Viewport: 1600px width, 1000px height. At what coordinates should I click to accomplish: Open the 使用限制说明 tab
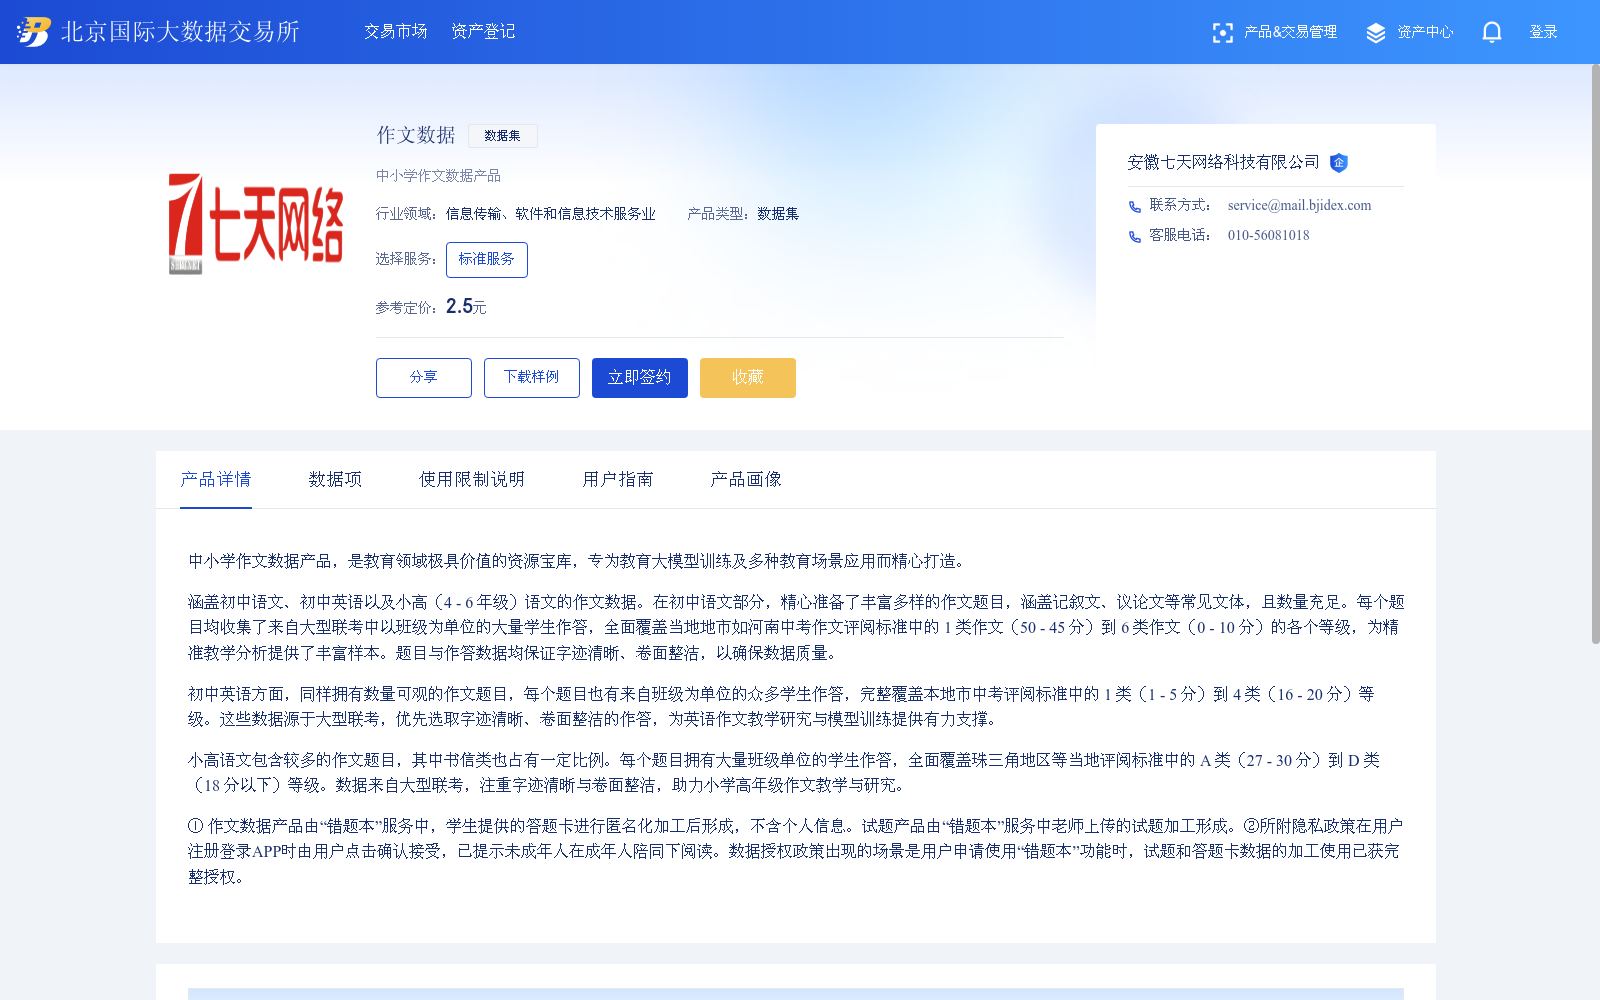coord(472,480)
